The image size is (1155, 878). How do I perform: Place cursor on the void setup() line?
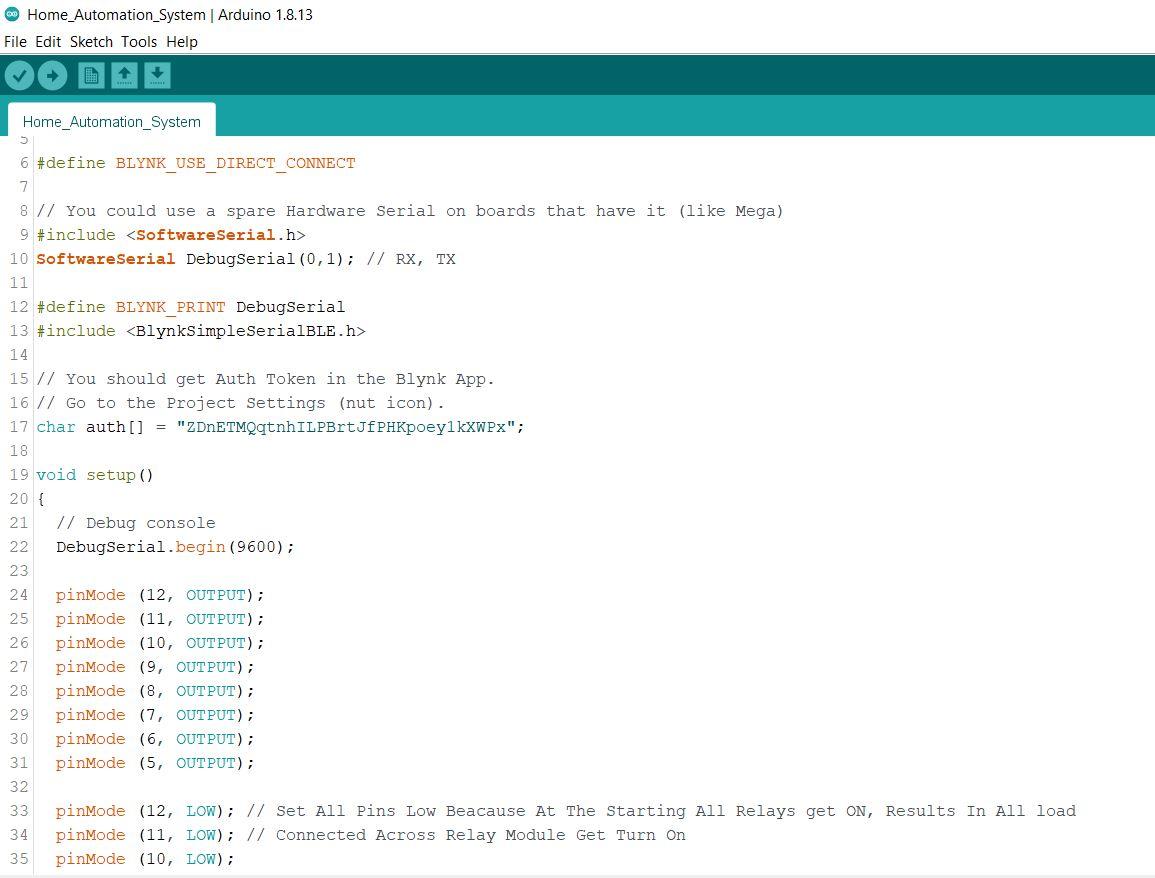click(x=95, y=475)
